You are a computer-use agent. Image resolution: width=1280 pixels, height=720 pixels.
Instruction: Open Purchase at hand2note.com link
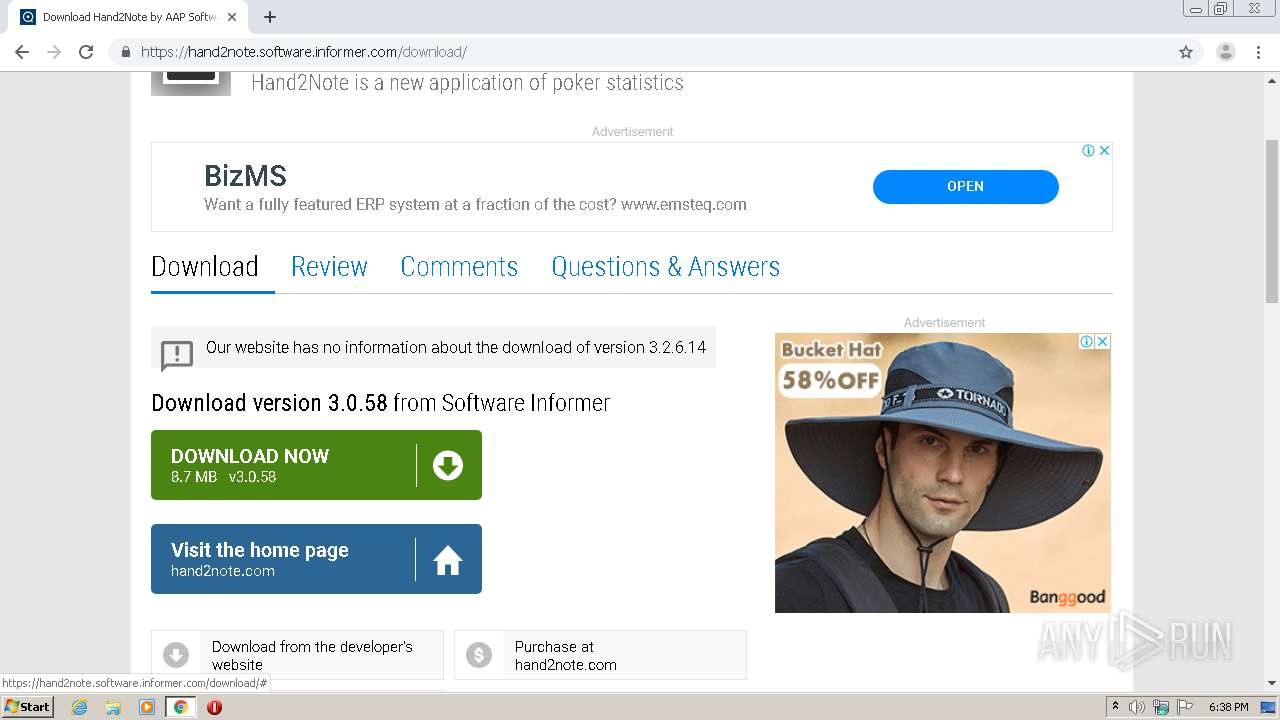pos(600,655)
